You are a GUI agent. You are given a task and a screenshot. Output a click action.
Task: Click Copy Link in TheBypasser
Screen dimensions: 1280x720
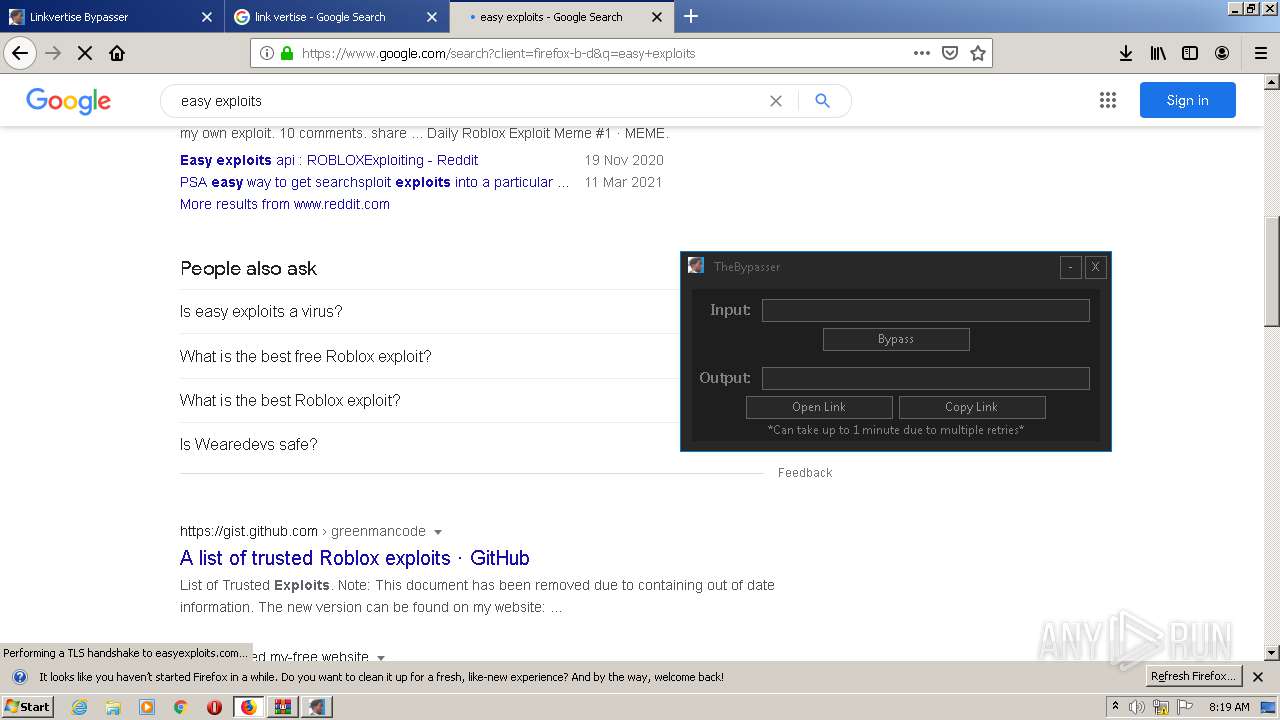point(972,407)
